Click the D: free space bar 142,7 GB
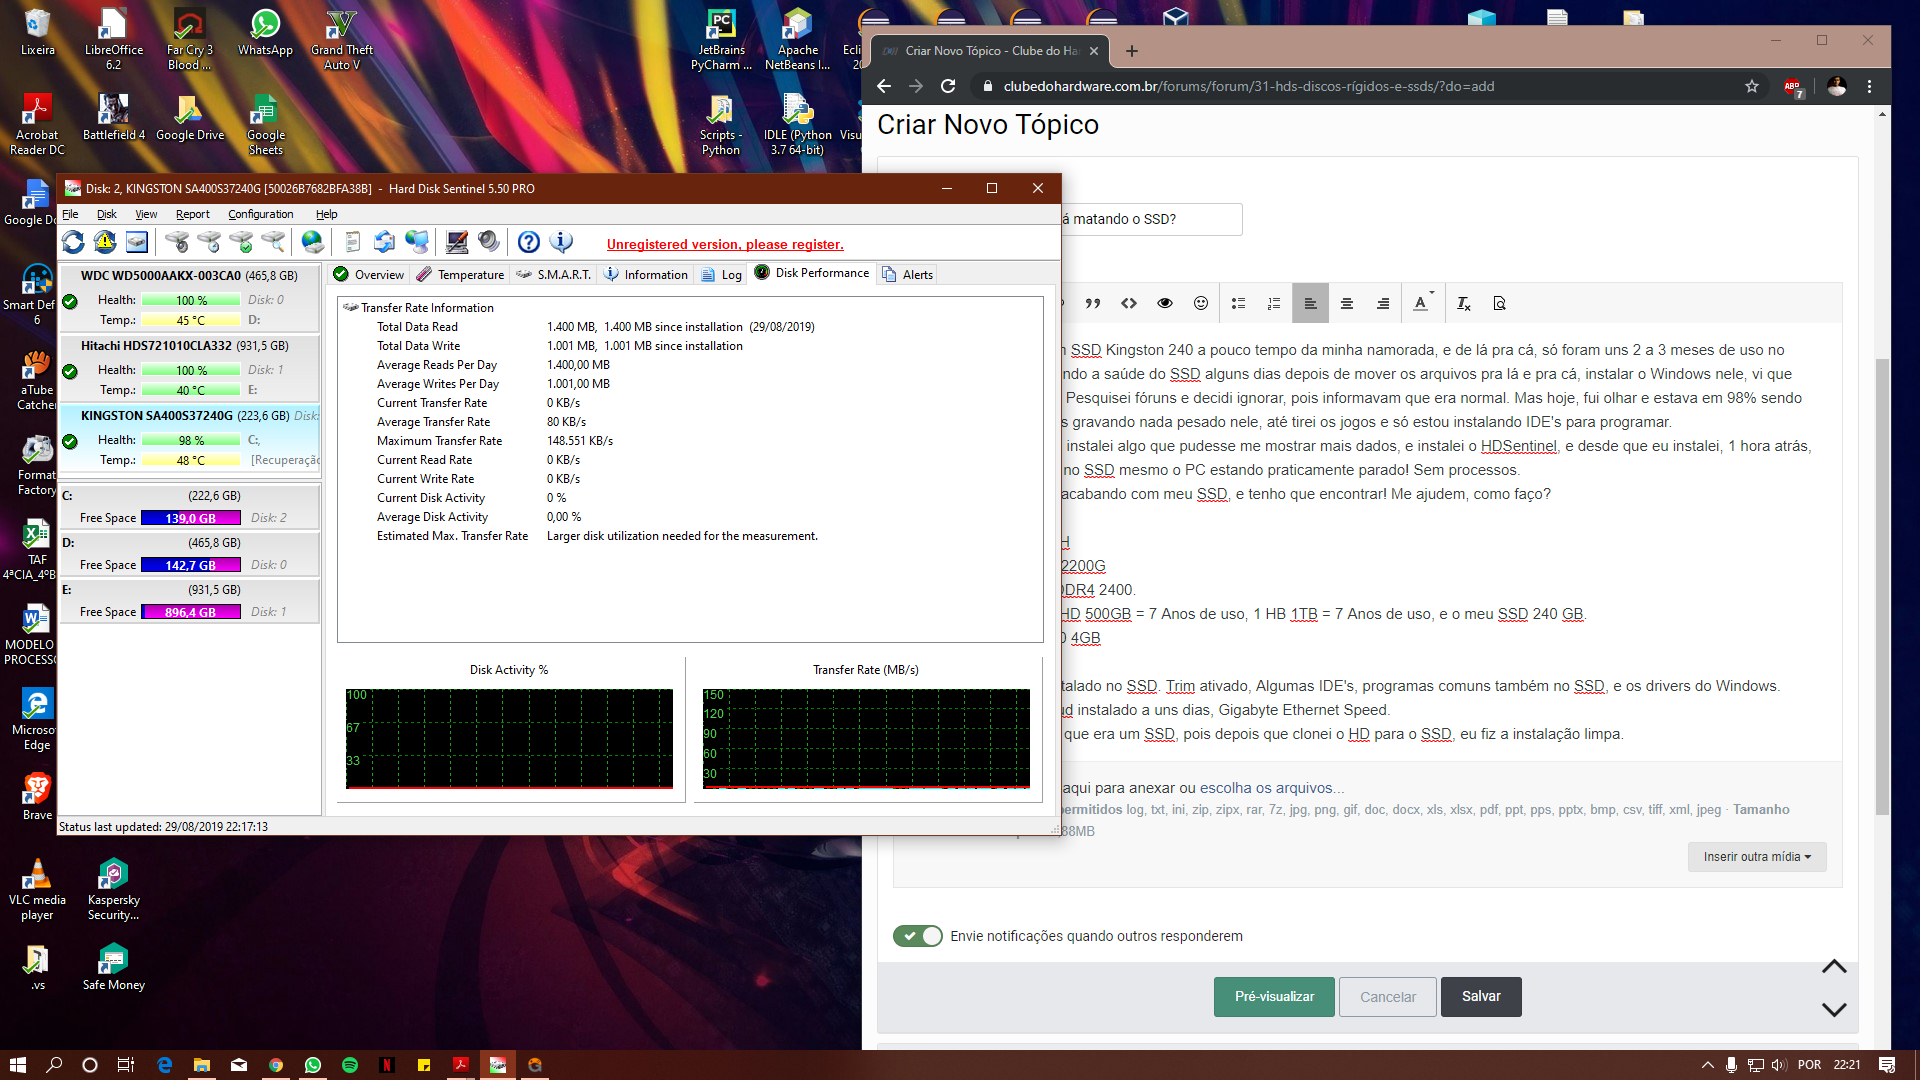Screen dimensions: 1920x1080 click(191, 565)
